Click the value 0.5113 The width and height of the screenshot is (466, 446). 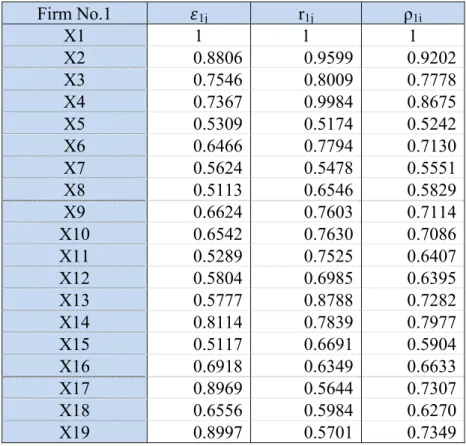point(218,190)
